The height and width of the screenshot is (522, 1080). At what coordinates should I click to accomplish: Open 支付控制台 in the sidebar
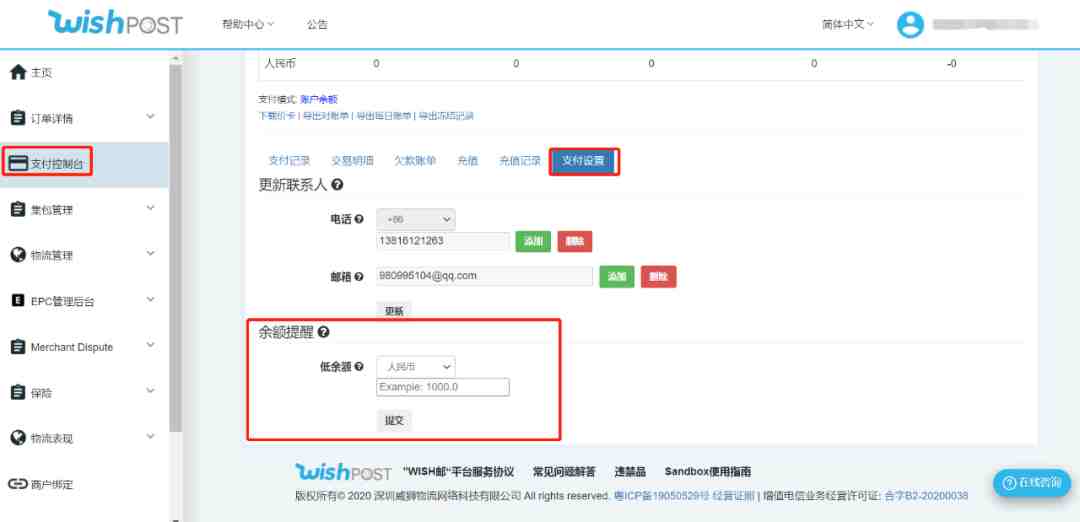pyautogui.click(x=56, y=165)
